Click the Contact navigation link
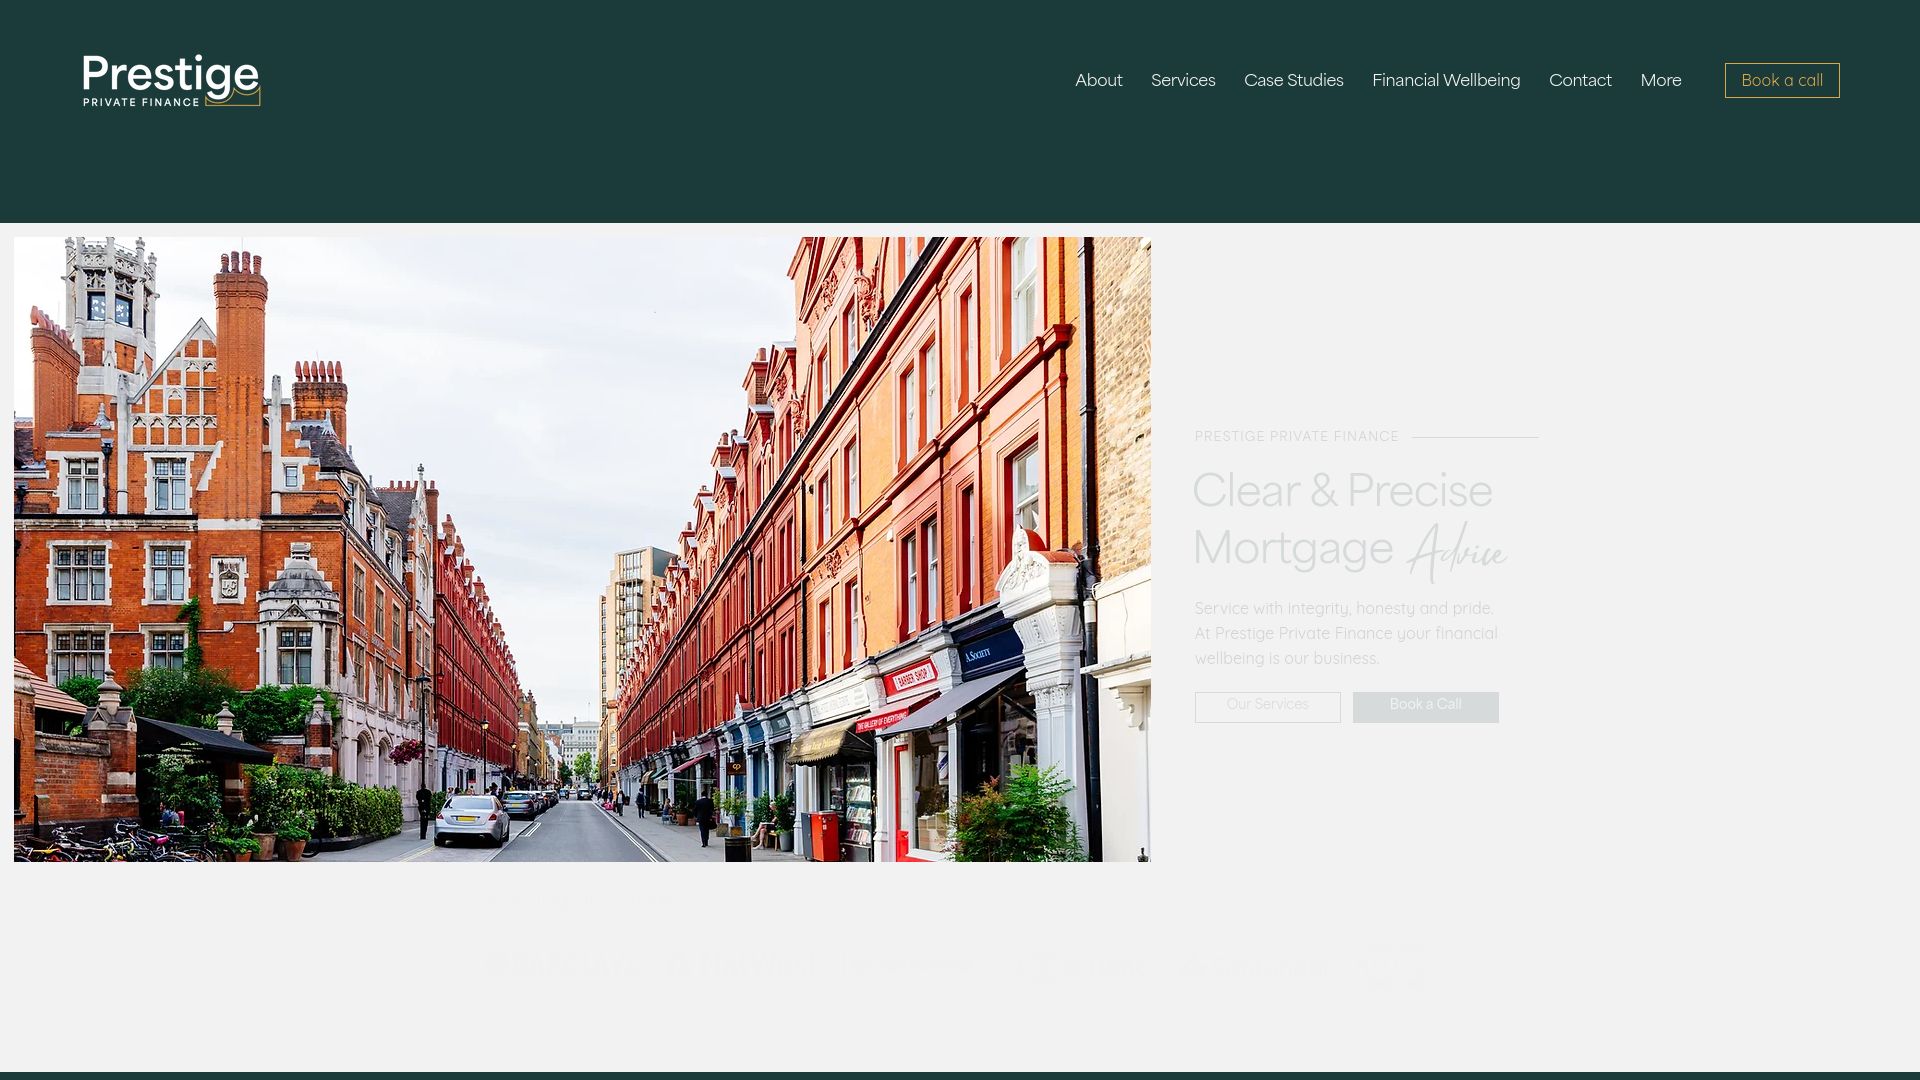The height and width of the screenshot is (1080, 1920). tap(1580, 79)
